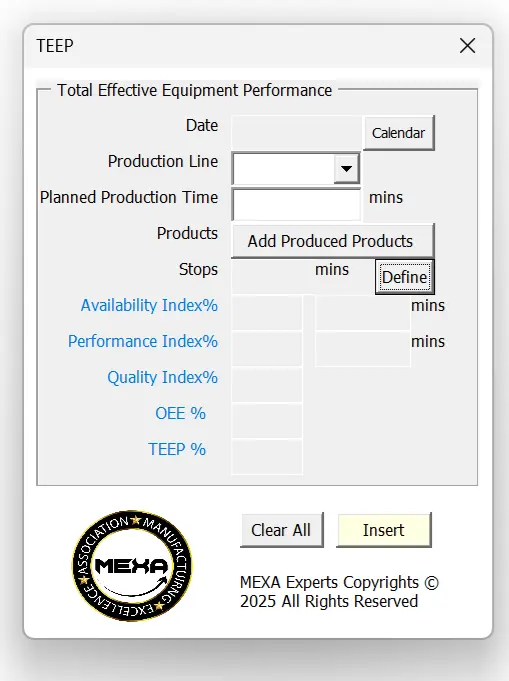The image size is (509, 681).
Task: Click the OEE % result box
Action: (x=267, y=420)
